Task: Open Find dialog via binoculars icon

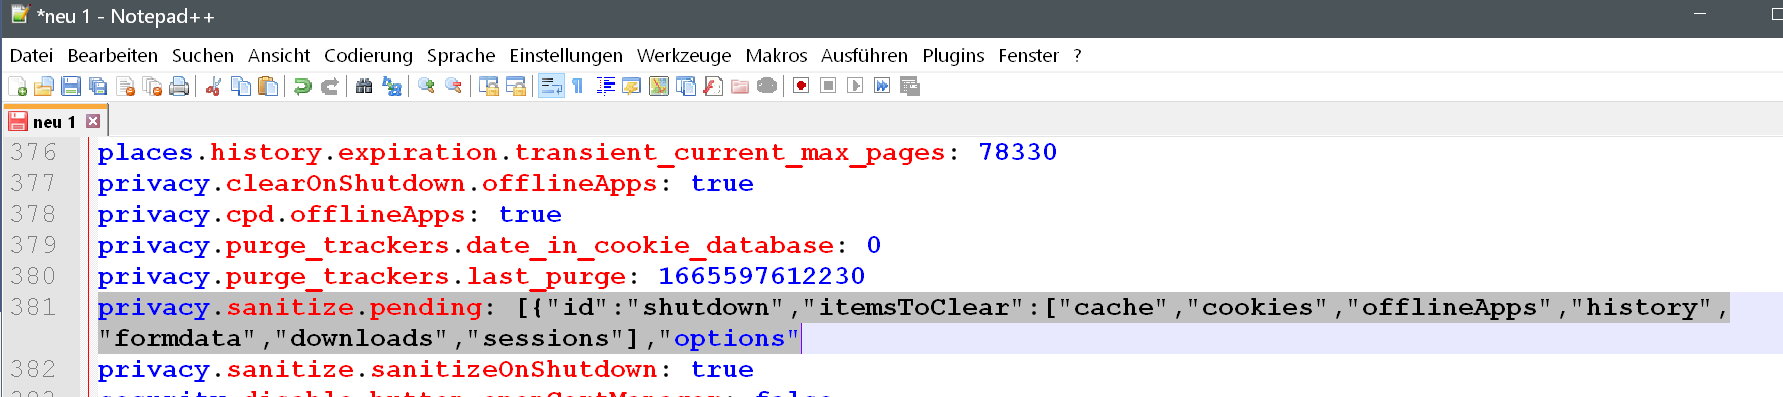Action: [x=364, y=86]
